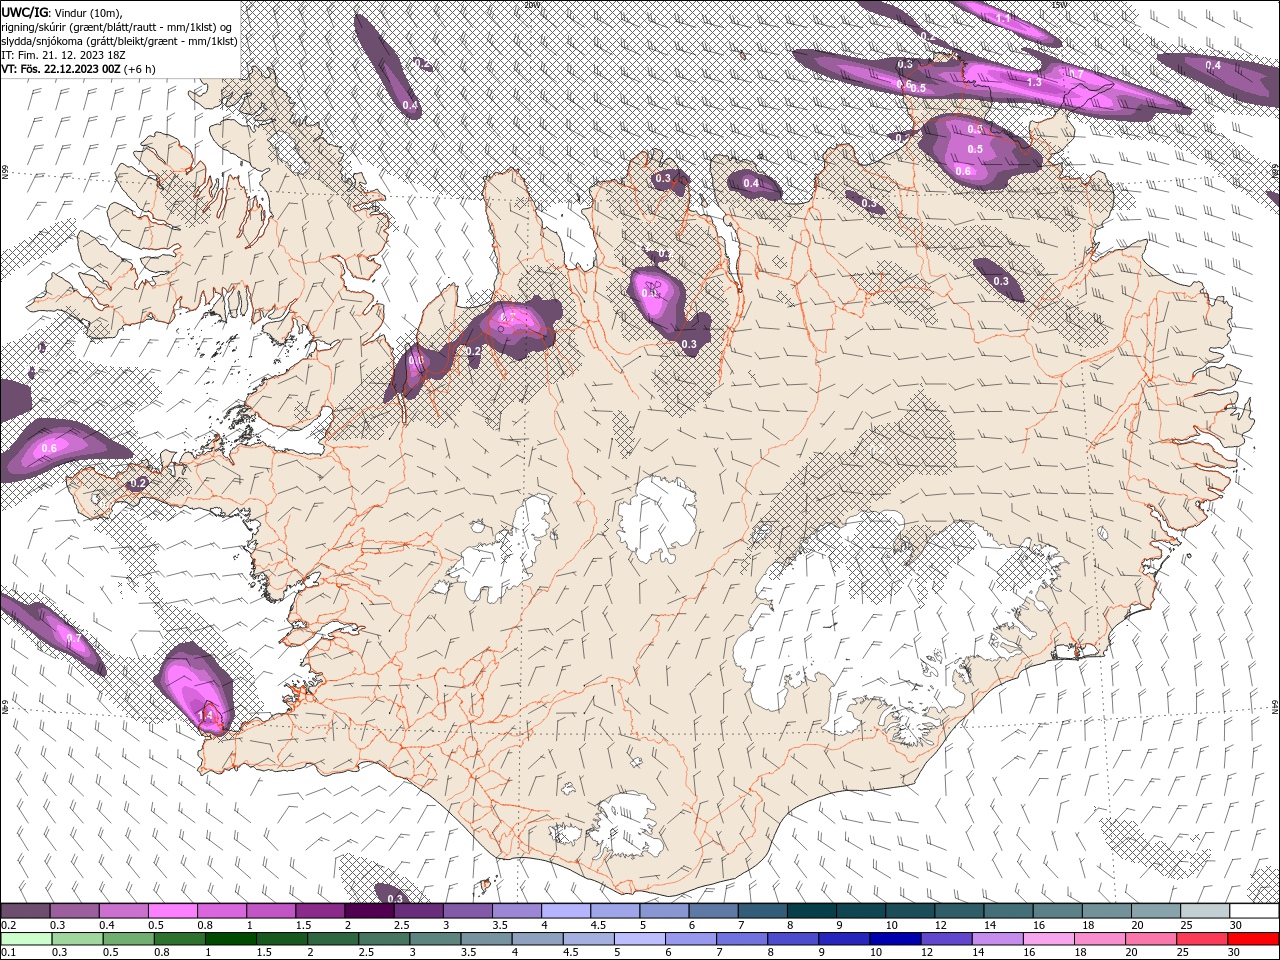Click the '1.1' snowfall value on the map
This screenshot has height=960, width=1280.
tap(1003, 18)
